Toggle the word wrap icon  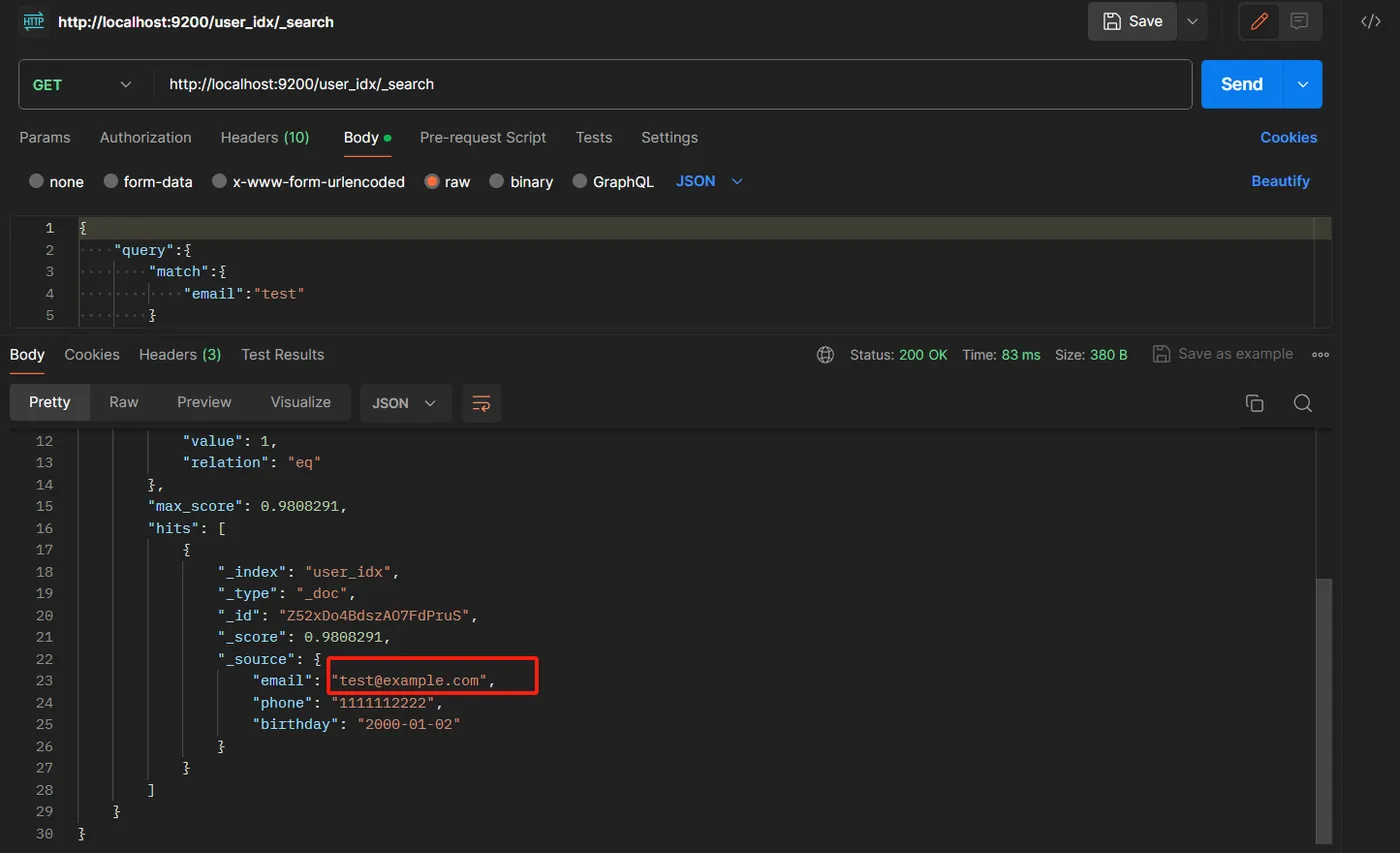pos(481,403)
